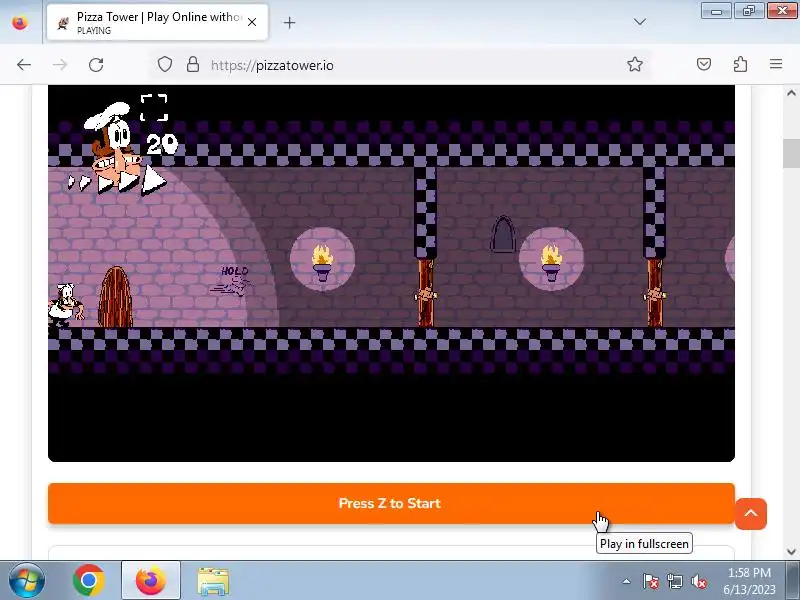The width and height of the screenshot is (800, 600).
Task: Click the forward navigation arrow
Action: 60,65
